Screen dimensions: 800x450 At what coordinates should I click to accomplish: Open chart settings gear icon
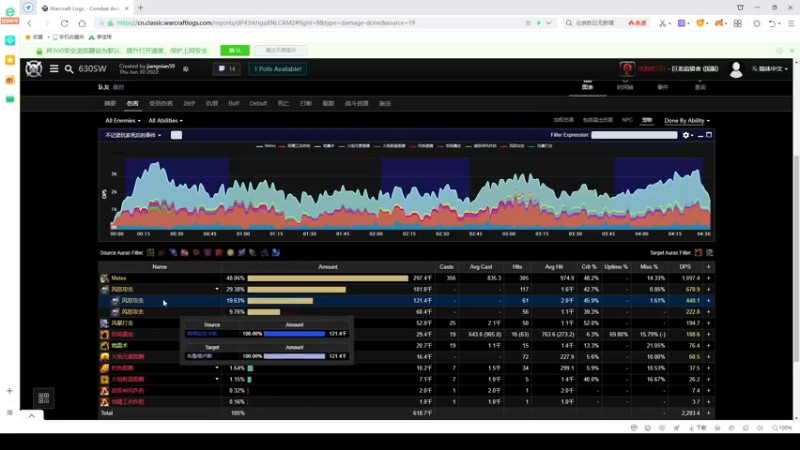tap(686, 135)
